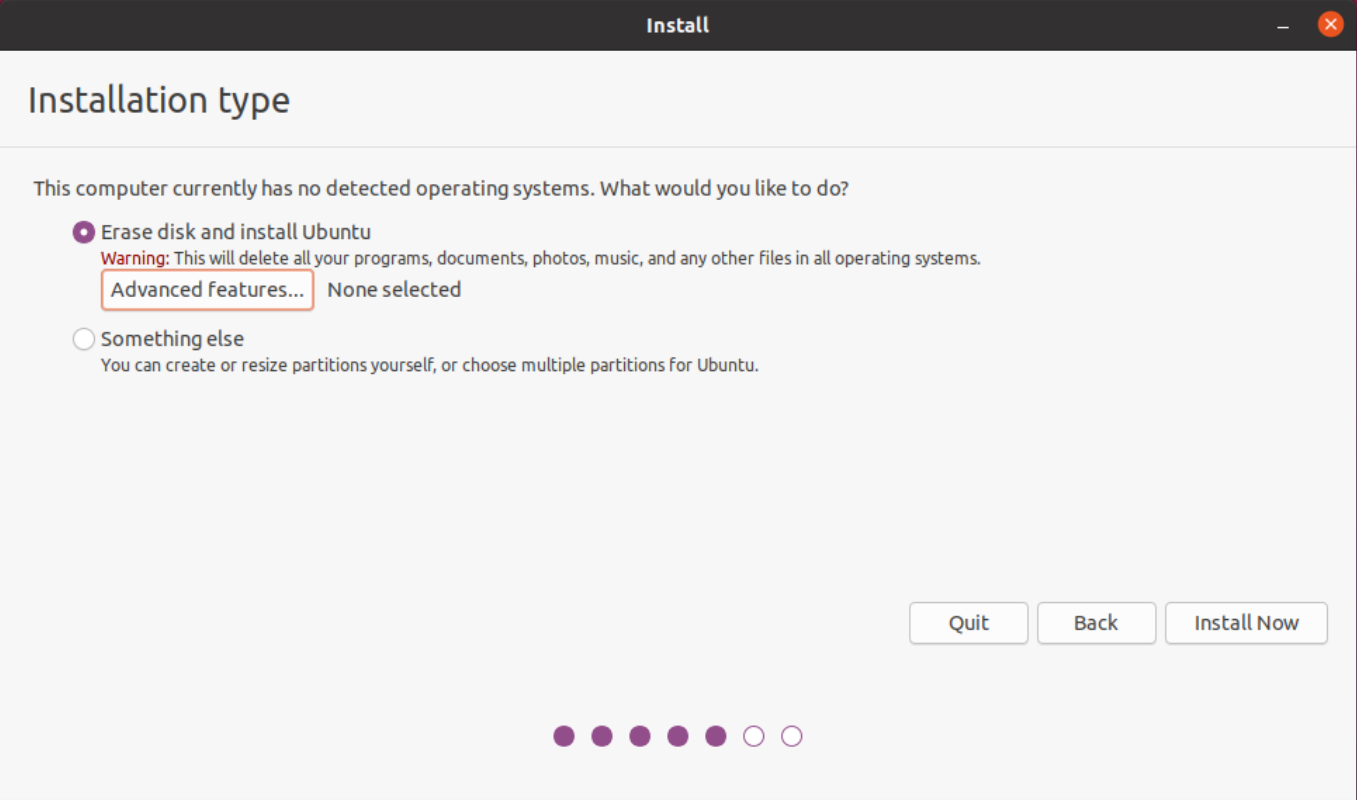Select the "Erase disk and install Ubuntu" option

coord(84,231)
